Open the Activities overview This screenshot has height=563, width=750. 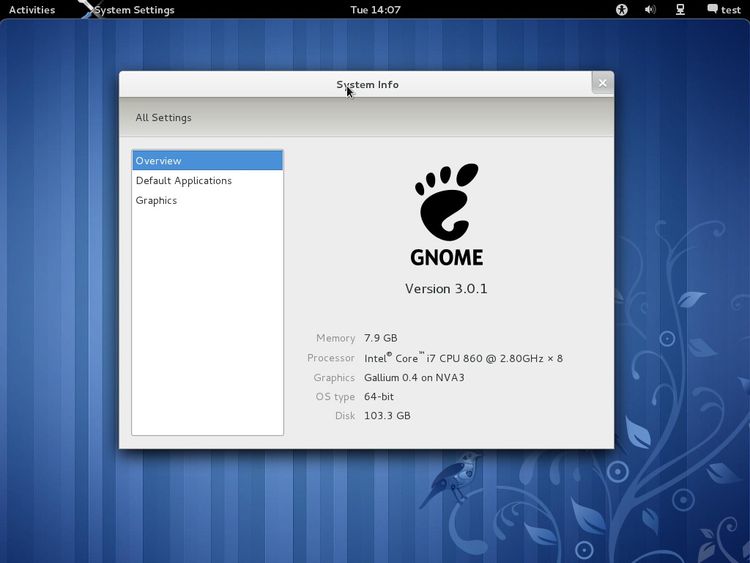coord(32,10)
